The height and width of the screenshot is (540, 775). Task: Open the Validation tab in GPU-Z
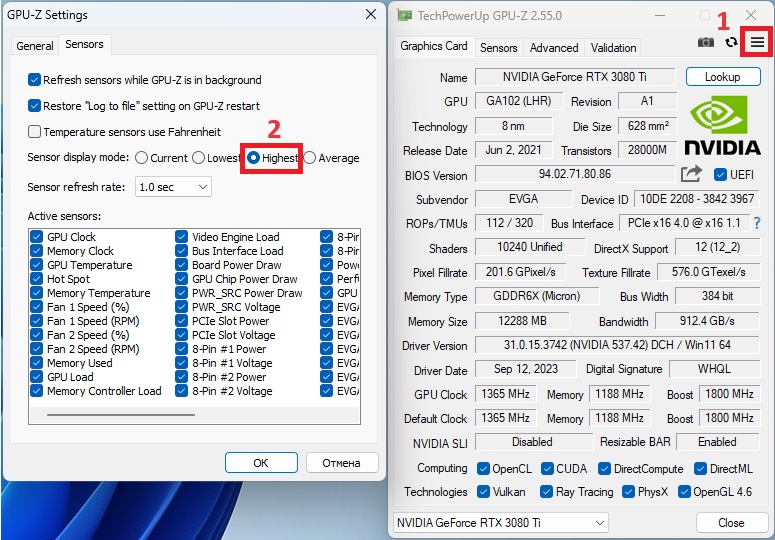click(613, 47)
